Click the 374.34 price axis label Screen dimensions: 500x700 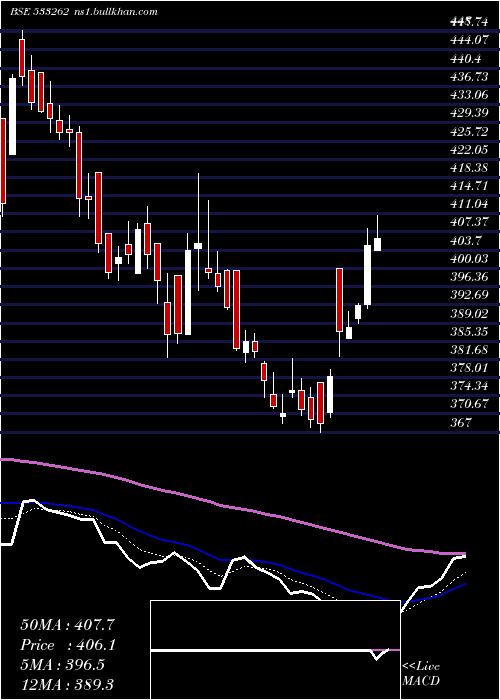(x=469, y=386)
